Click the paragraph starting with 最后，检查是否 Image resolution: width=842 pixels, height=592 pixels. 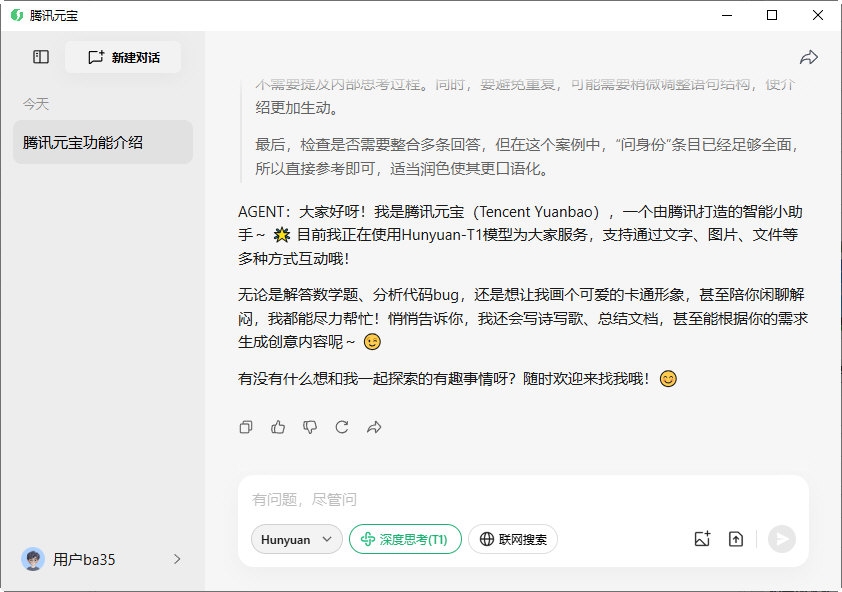[x=527, y=156]
